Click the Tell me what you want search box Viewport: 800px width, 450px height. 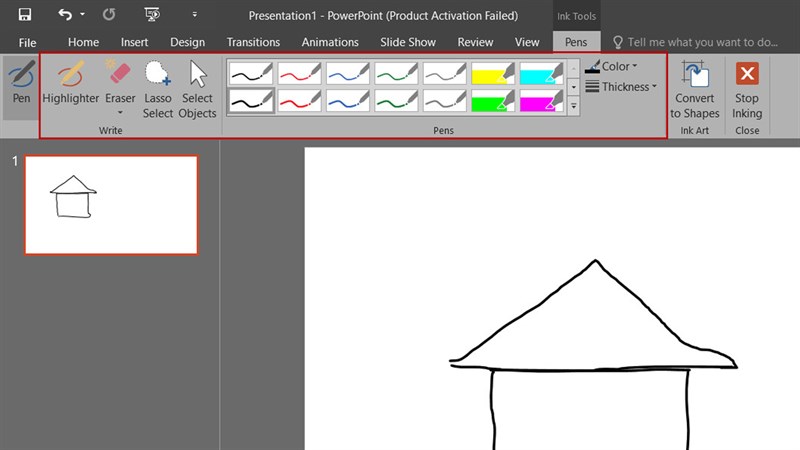(695, 42)
